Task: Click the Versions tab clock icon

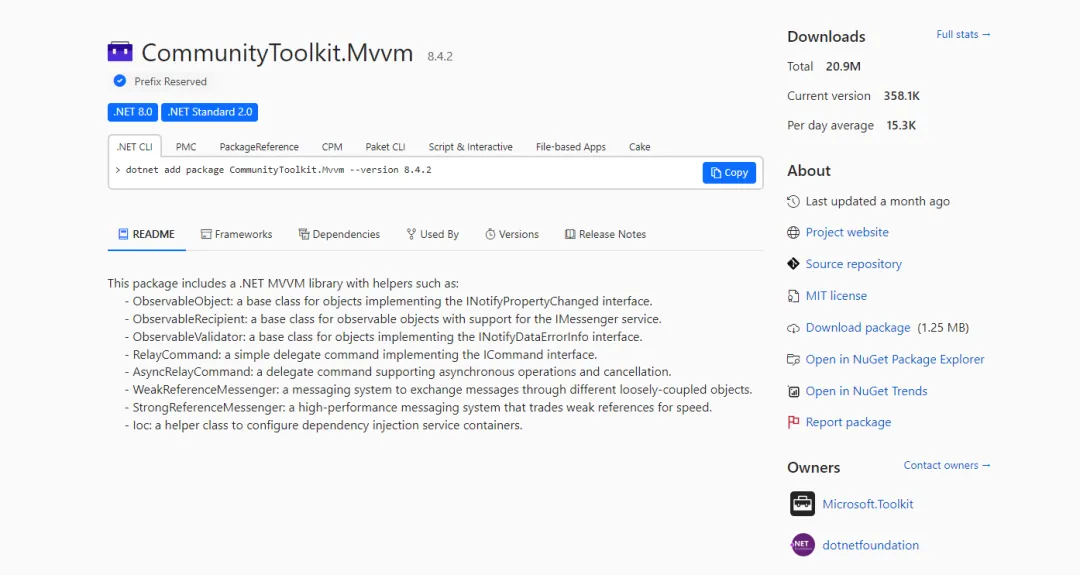Action: point(490,234)
